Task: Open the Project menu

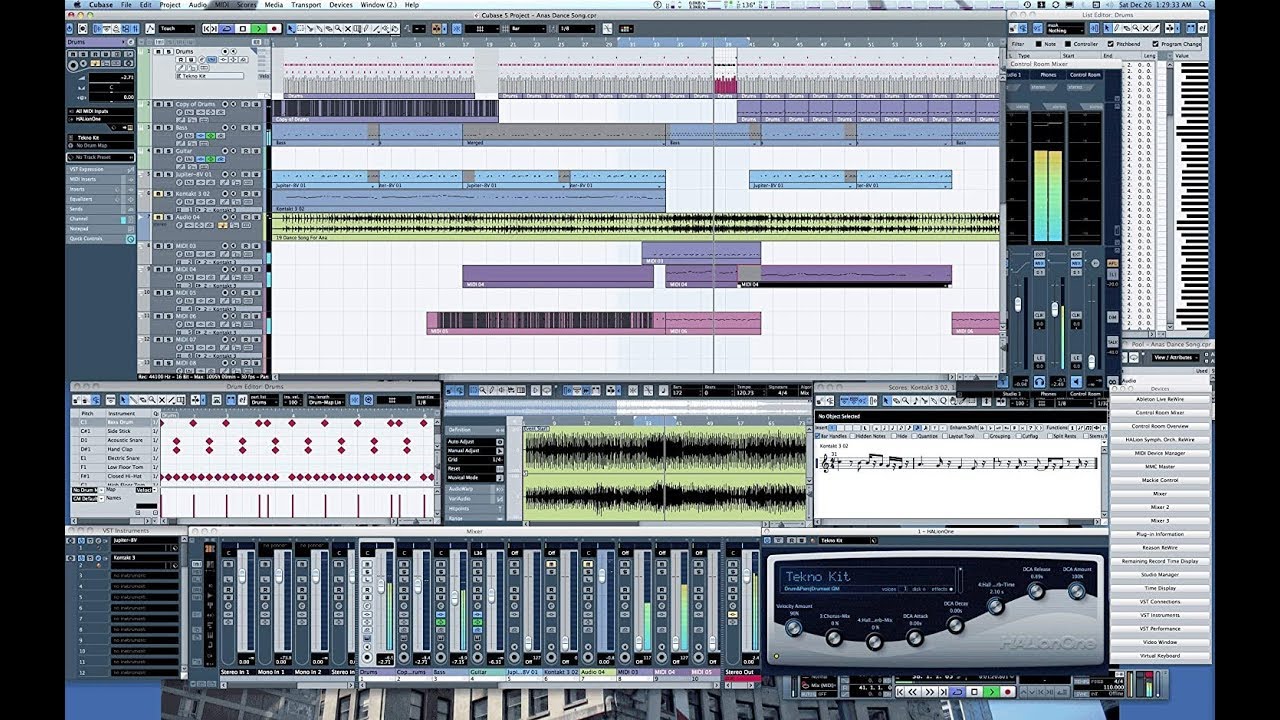Action: pos(169,5)
